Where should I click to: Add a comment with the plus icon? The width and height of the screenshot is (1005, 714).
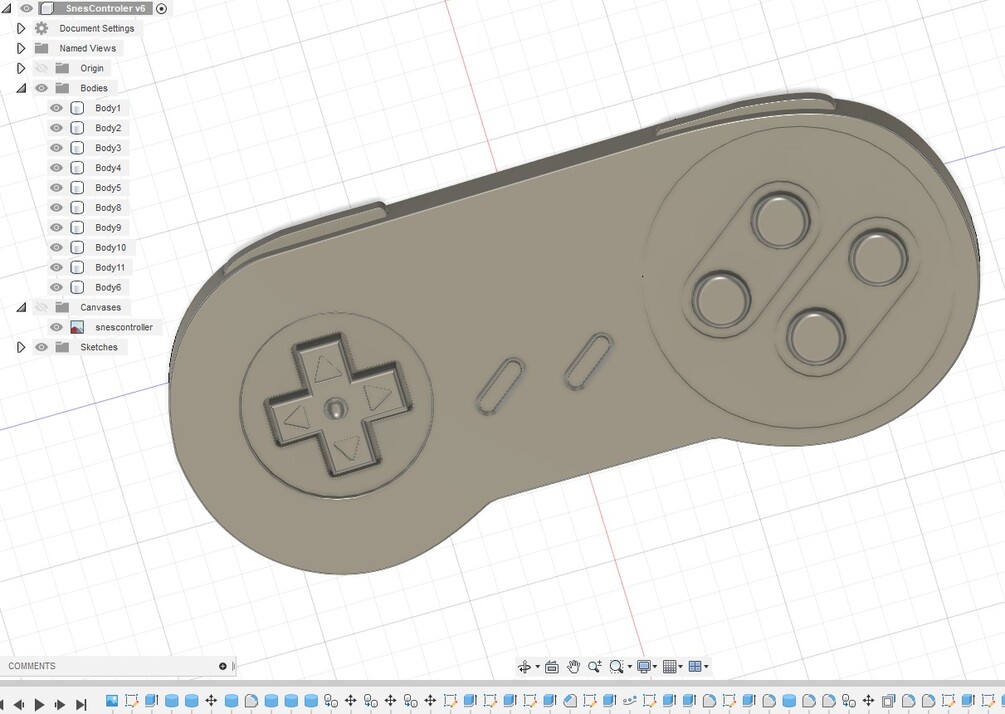[222, 666]
